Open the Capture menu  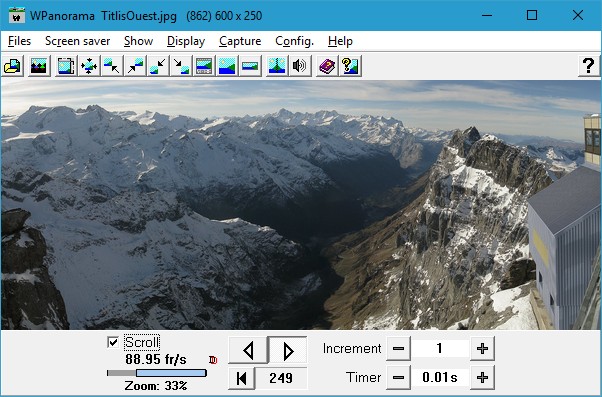coord(240,41)
